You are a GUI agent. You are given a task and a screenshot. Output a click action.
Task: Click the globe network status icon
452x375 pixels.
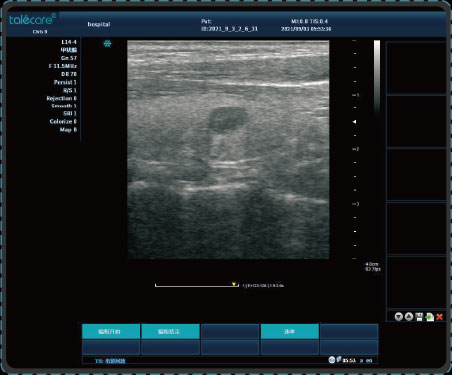331,360
